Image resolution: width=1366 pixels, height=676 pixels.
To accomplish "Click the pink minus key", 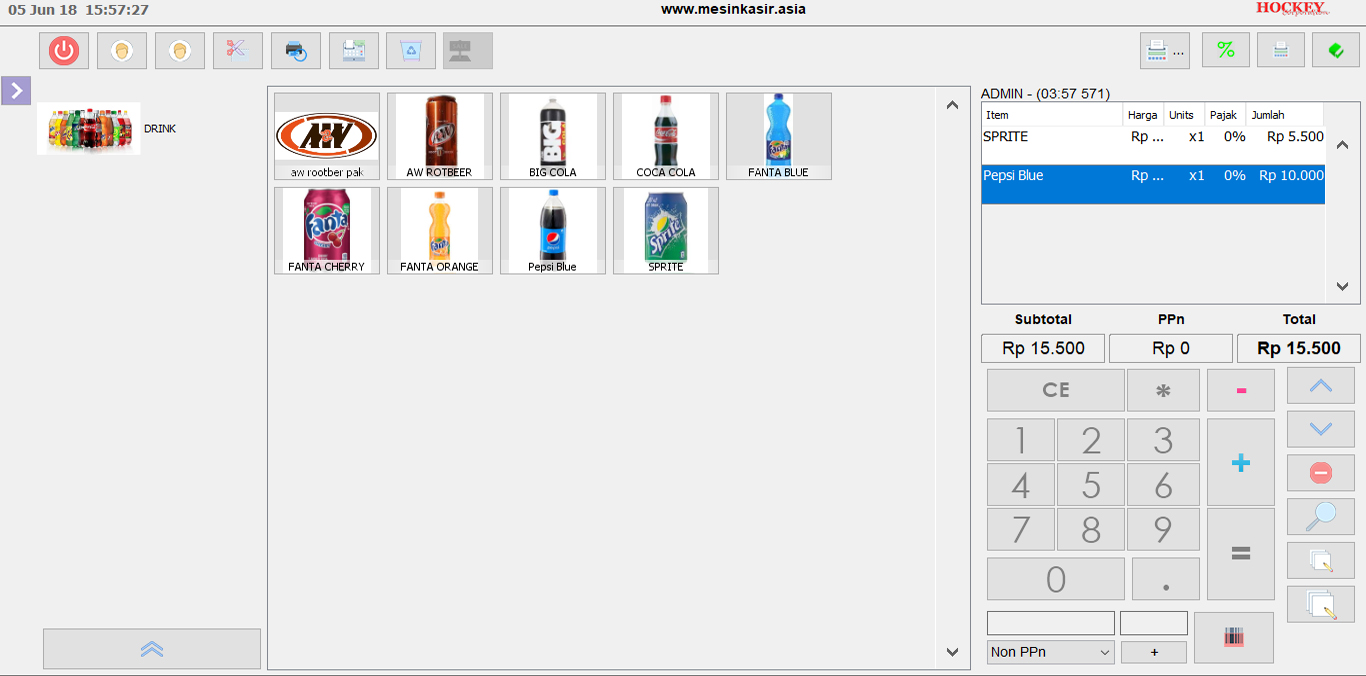I will coord(1241,390).
